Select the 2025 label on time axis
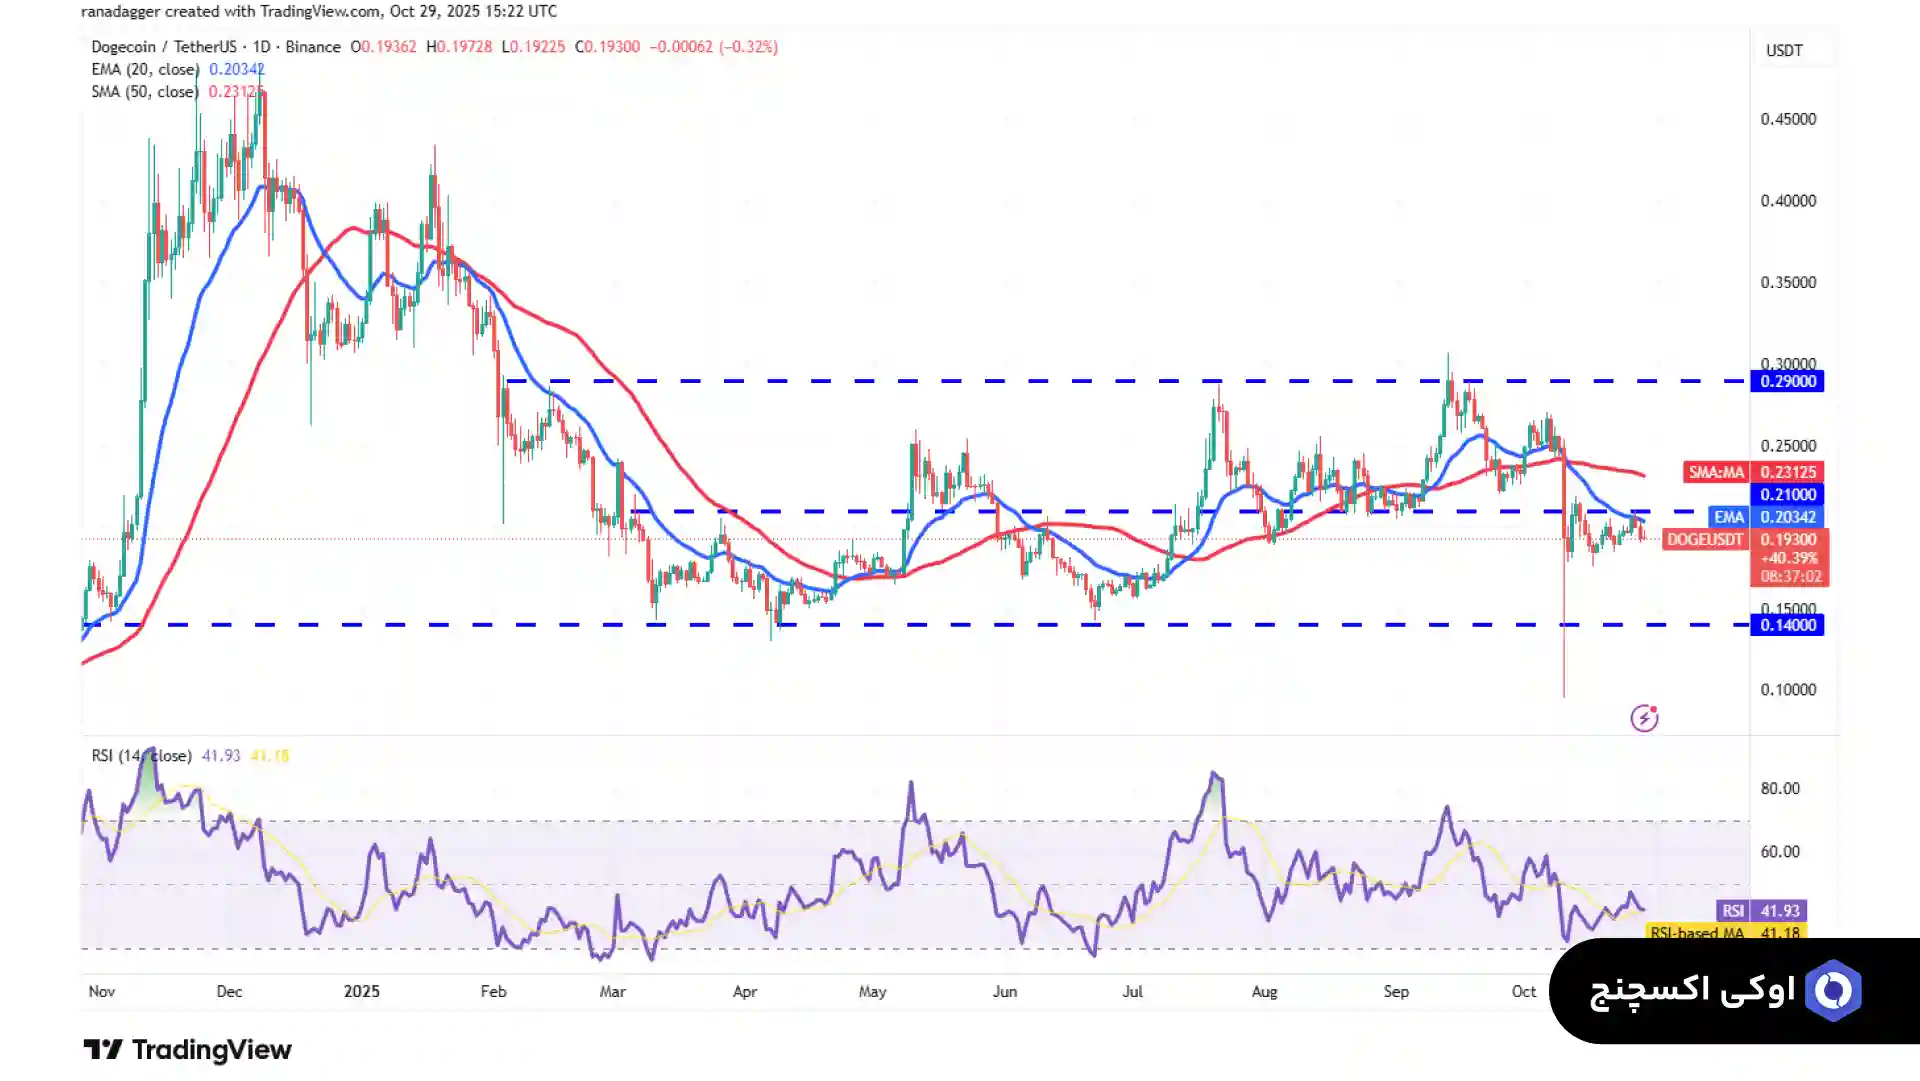The height and width of the screenshot is (1081, 1920). (361, 991)
